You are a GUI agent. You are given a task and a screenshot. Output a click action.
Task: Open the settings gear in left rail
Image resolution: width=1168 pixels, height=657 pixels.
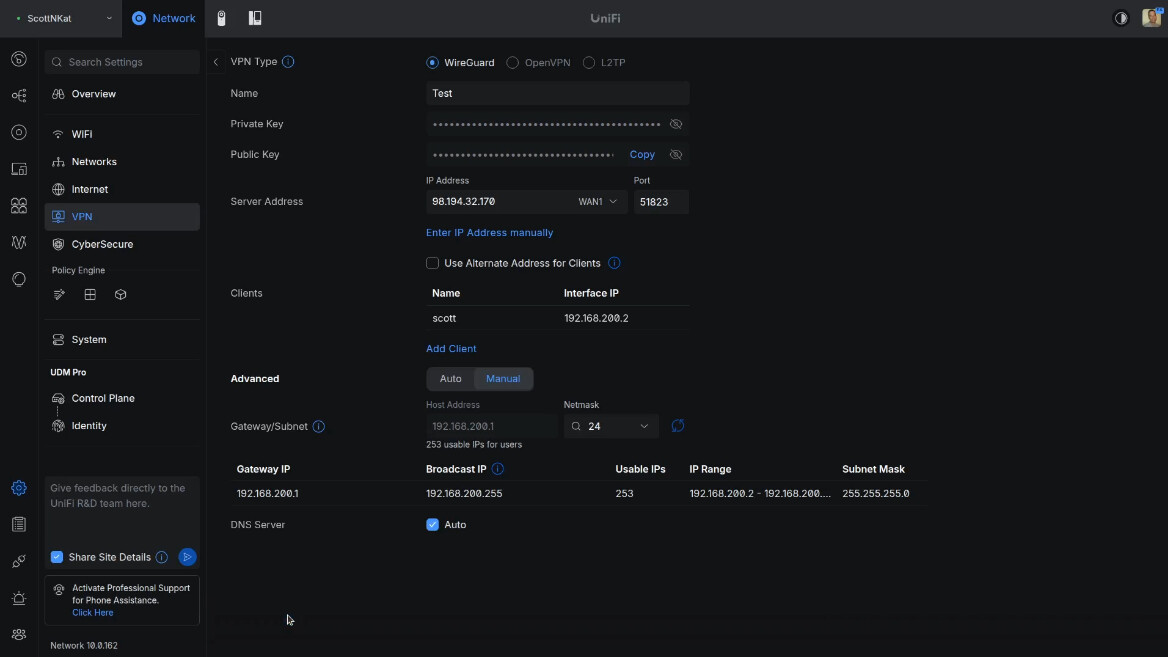[19, 488]
